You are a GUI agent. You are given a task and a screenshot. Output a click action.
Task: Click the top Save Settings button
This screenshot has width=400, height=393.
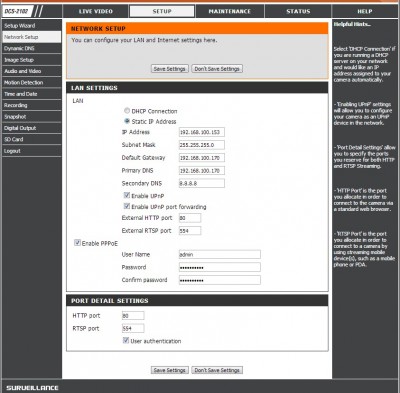pyautogui.click(x=170, y=69)
